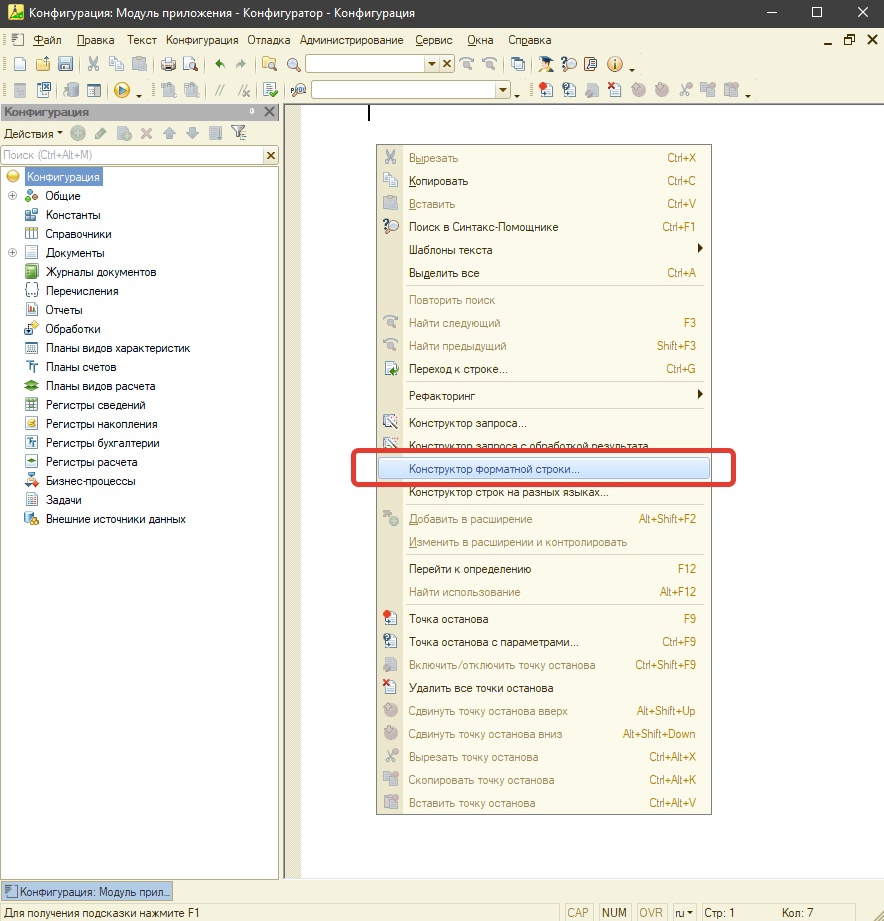
Task: Click the Start debugging play icon
Action: (x=122, y=90)
